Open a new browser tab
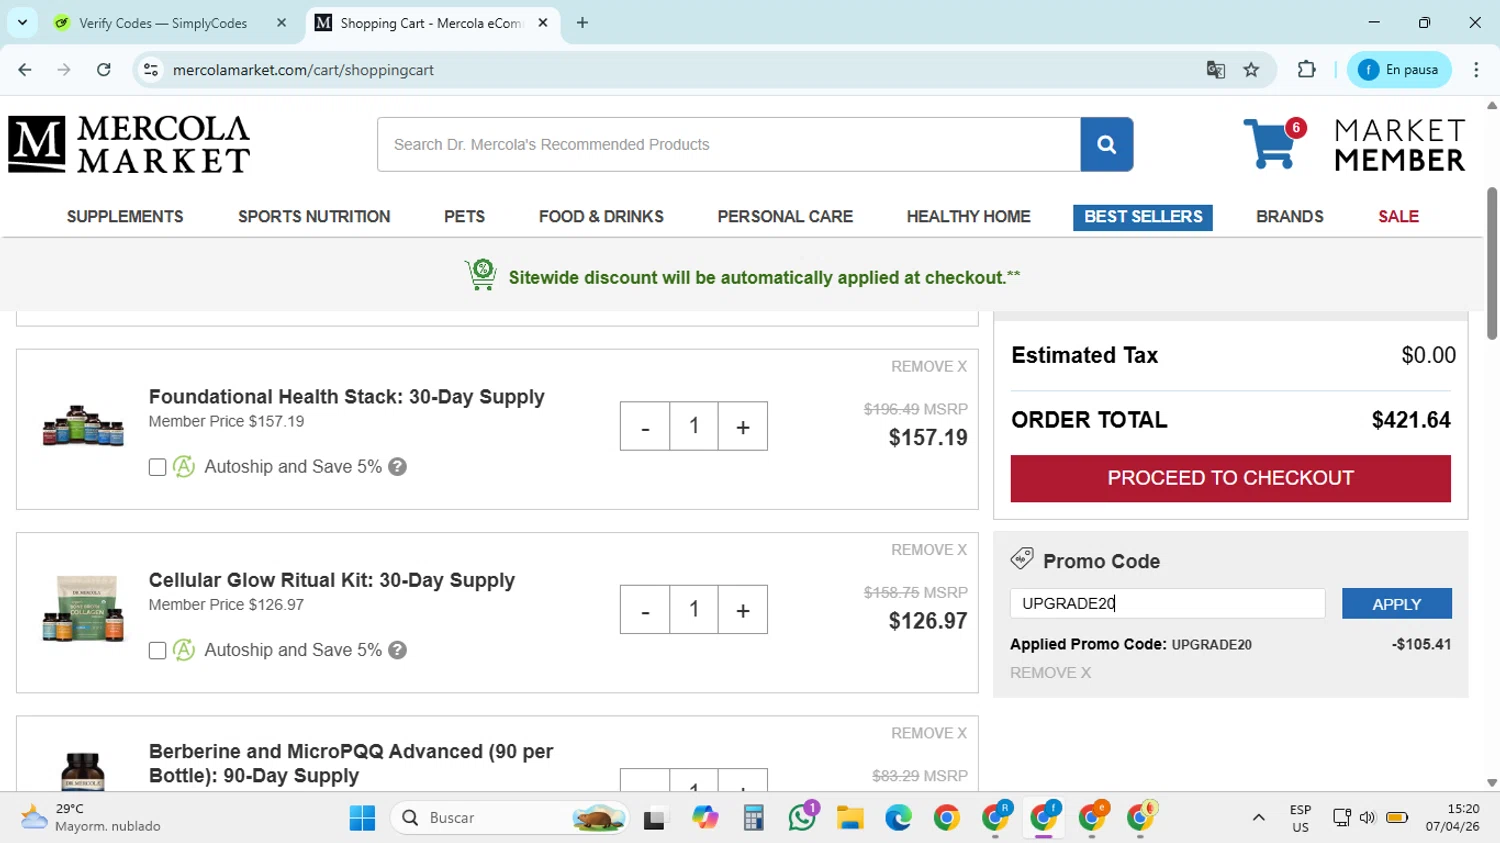1500x843 pixels. [x=582, y=22]
